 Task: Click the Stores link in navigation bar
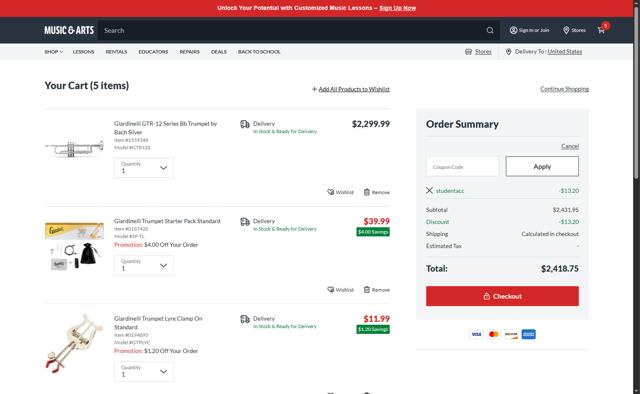483,52
